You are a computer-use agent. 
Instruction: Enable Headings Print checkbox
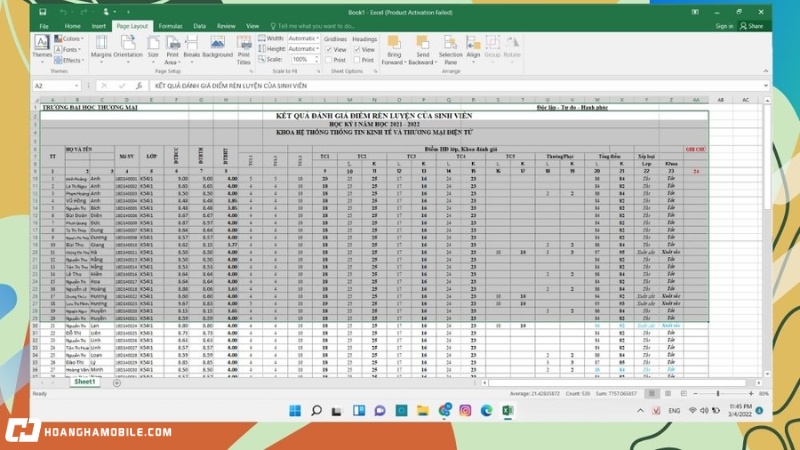point(357,60)
